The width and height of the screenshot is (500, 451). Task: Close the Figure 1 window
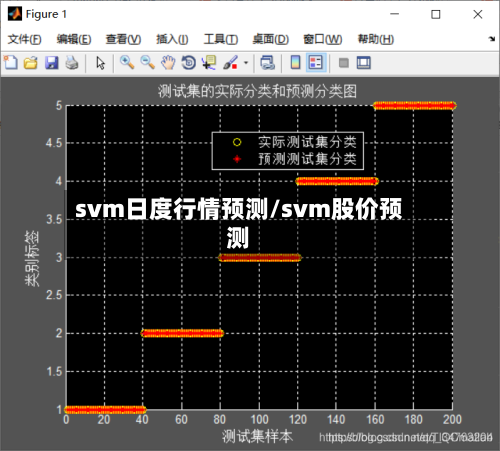(x=478, y=14)
